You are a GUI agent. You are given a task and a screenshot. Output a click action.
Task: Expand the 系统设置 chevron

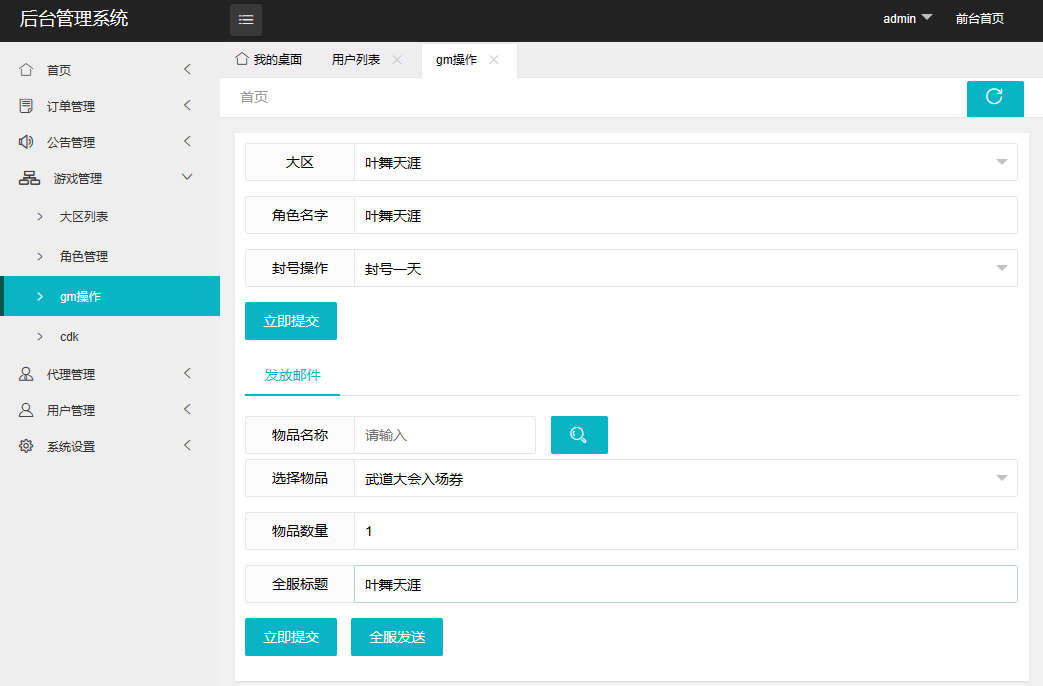pyautogui.click(x=188, y=445)
